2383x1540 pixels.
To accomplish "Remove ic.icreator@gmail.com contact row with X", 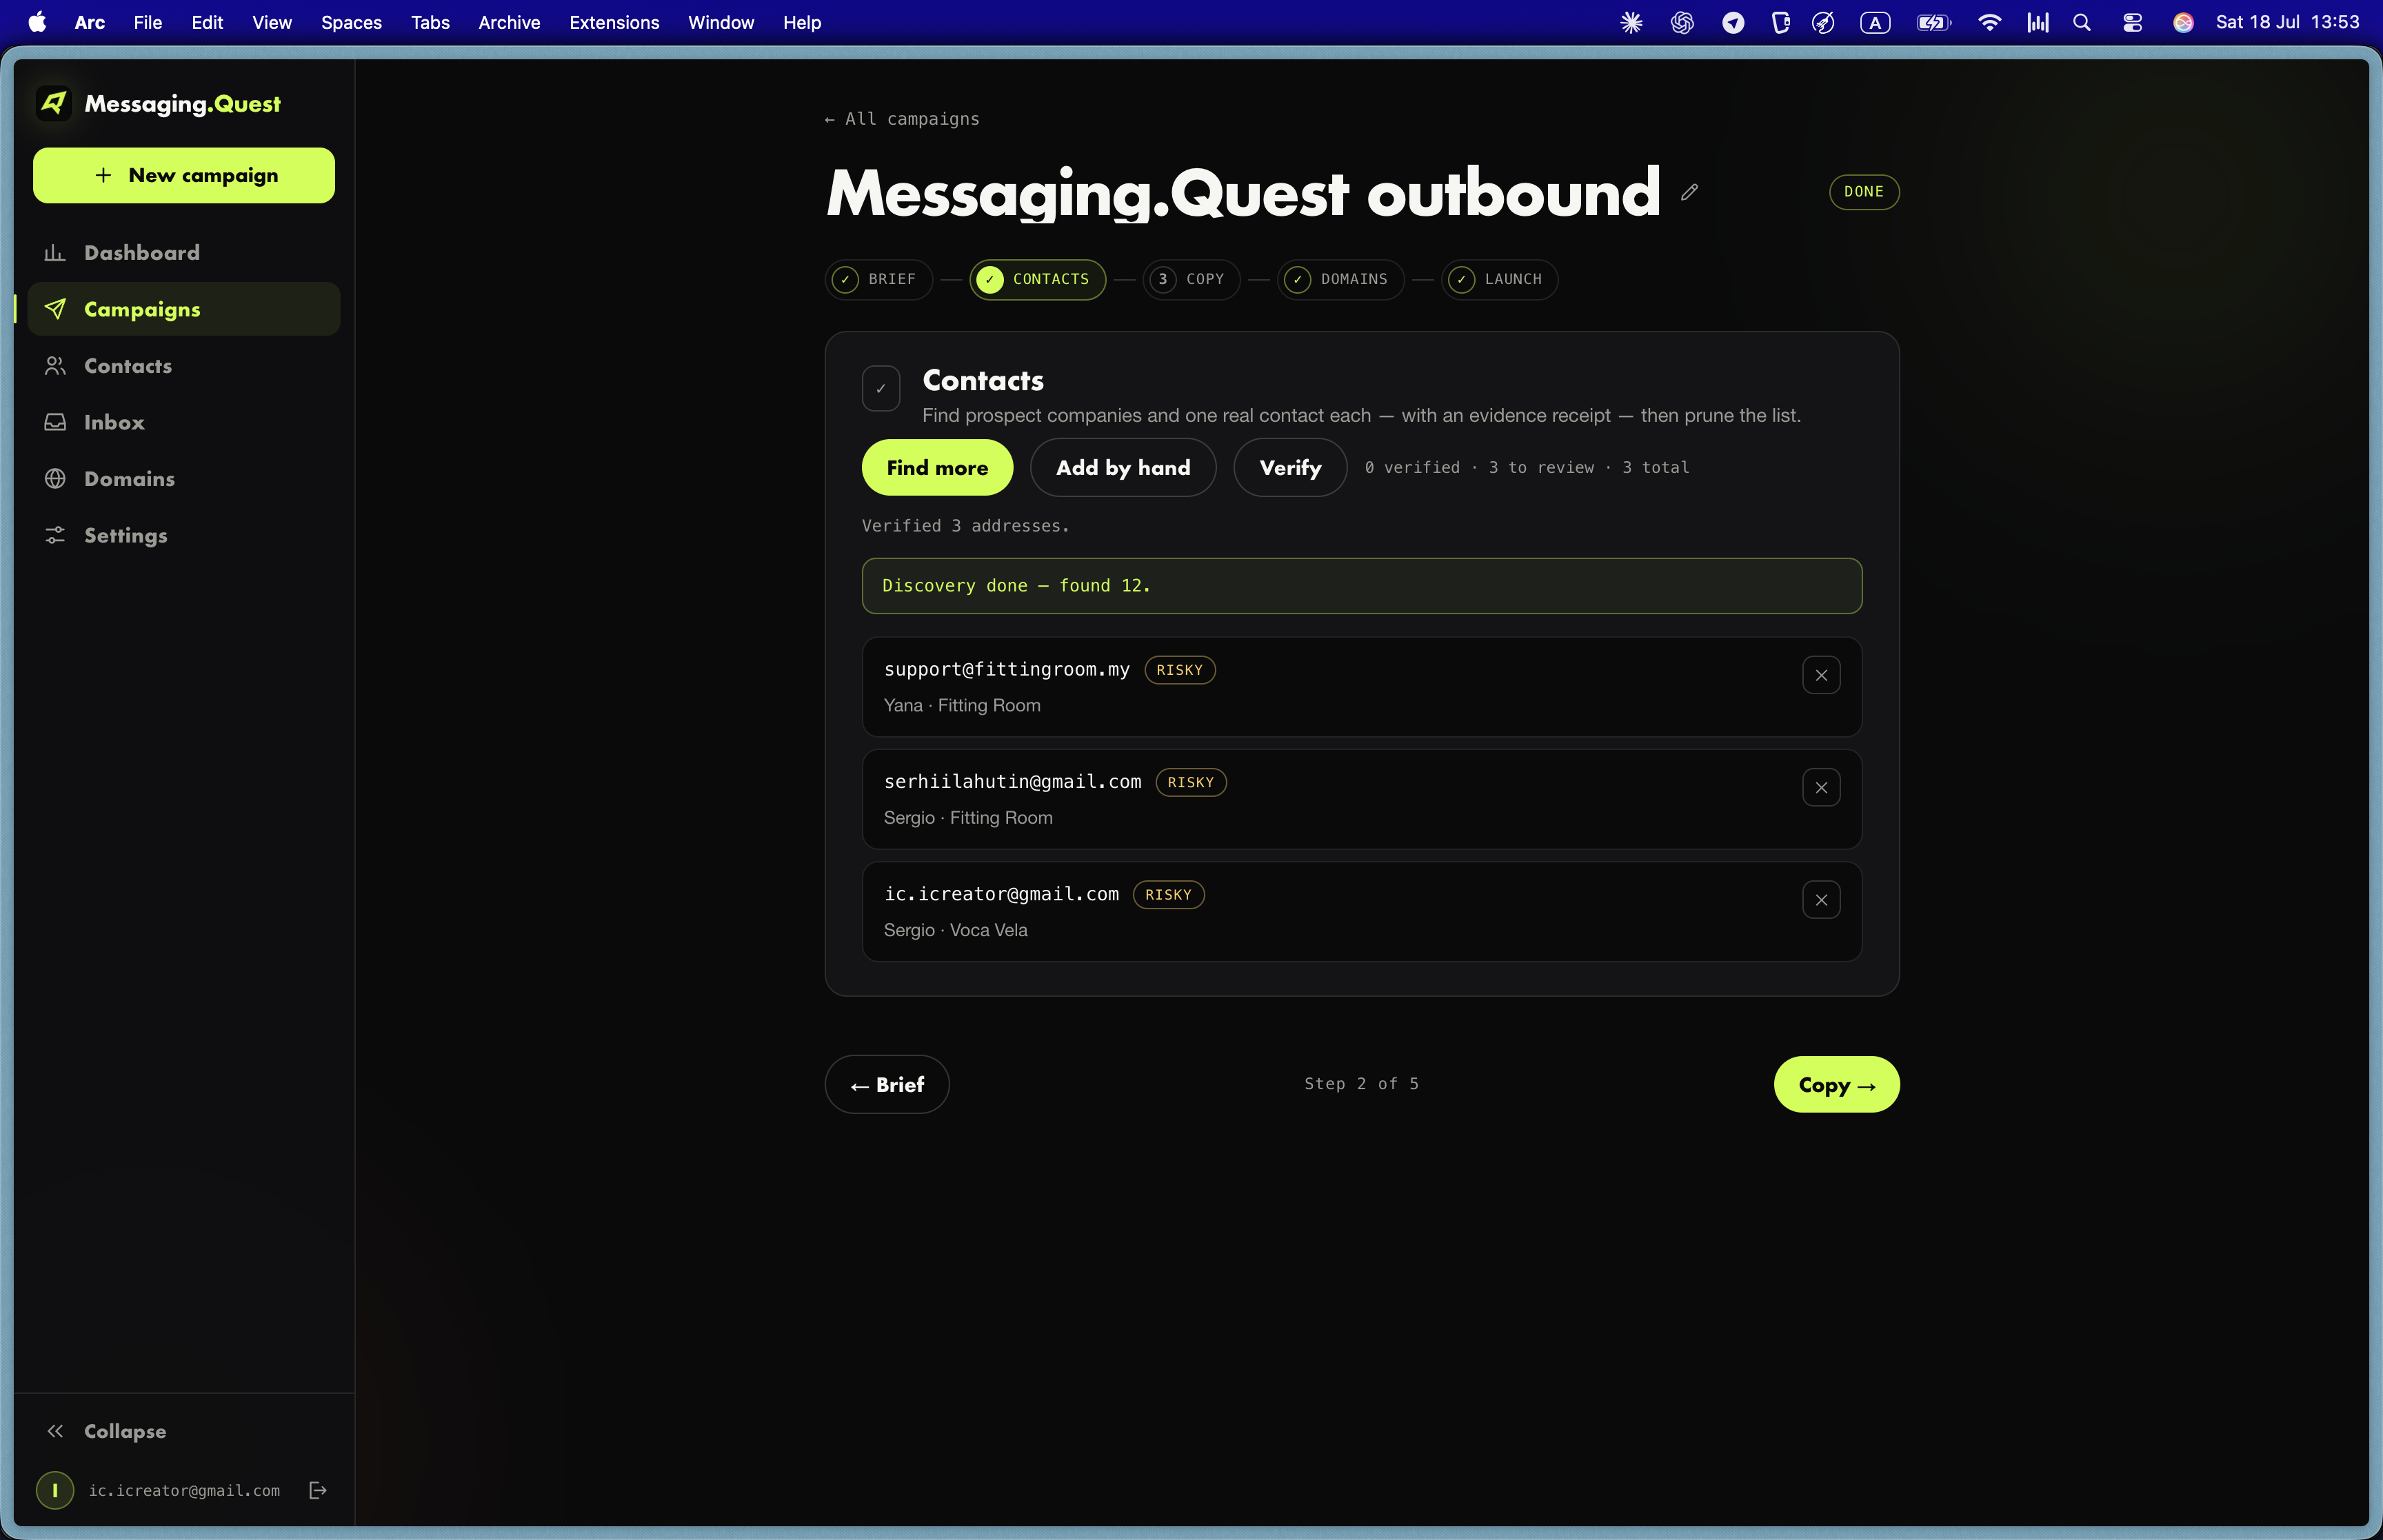I will [1821, 900].
